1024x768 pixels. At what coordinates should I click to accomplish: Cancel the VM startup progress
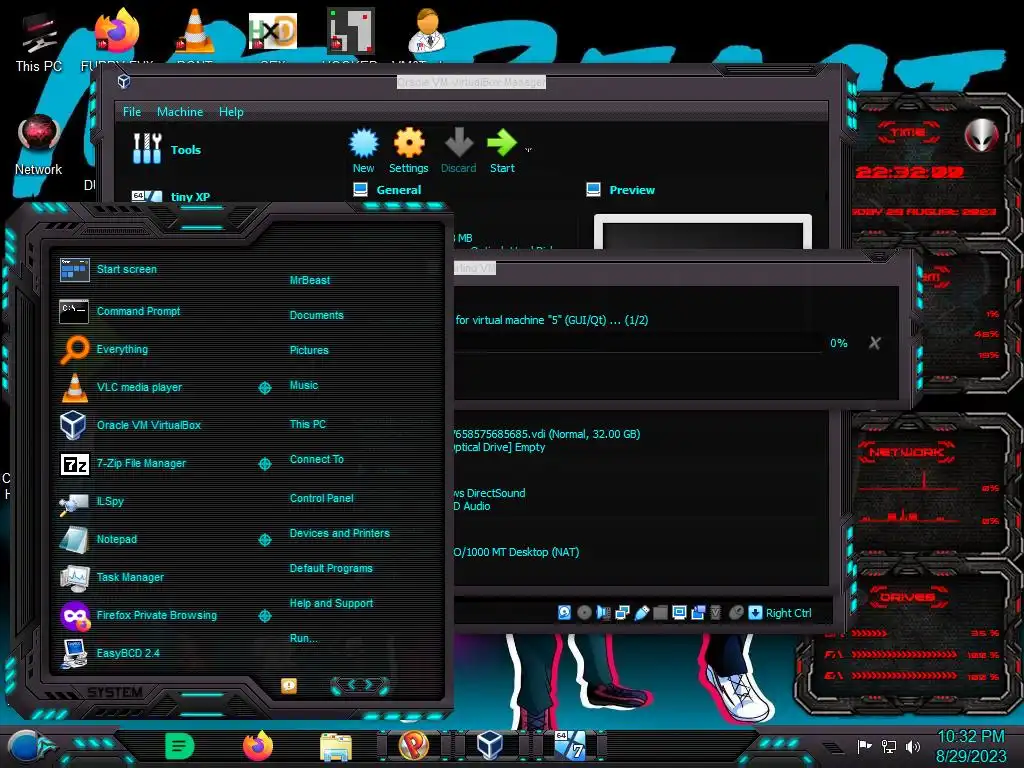pos(874,343)
